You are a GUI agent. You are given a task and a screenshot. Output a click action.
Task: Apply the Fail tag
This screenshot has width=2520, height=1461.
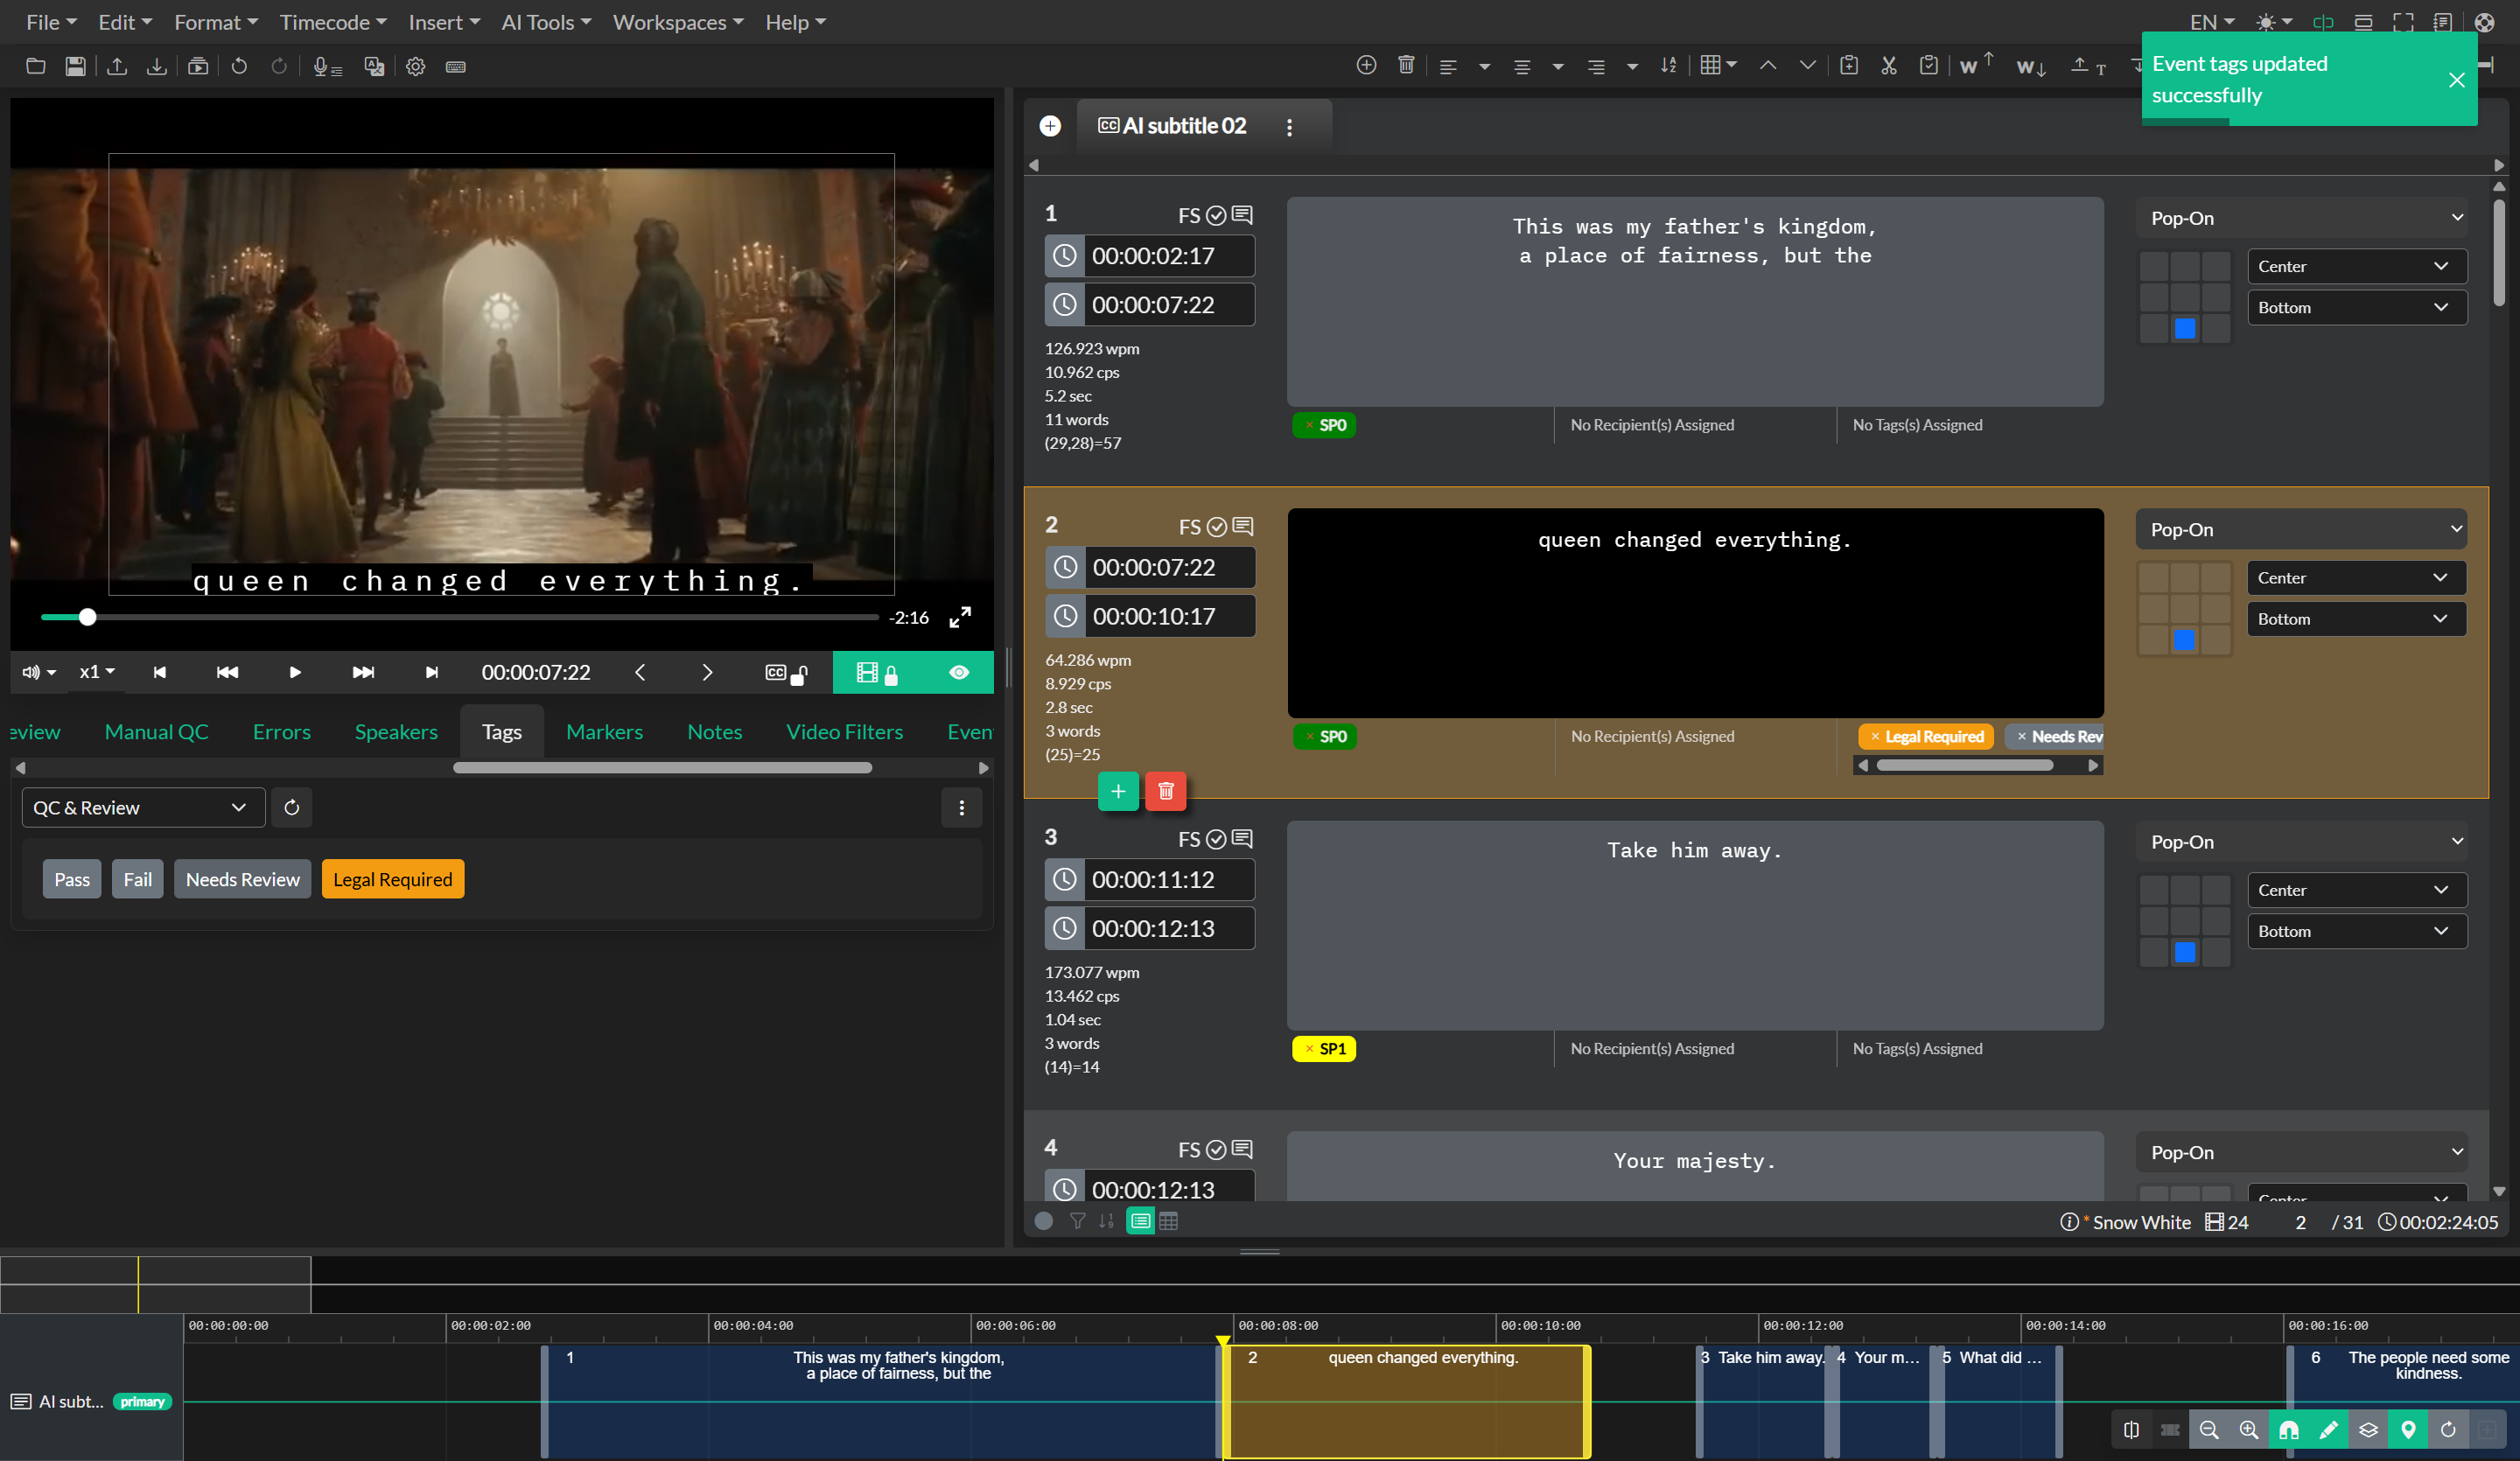click(137, 879)
